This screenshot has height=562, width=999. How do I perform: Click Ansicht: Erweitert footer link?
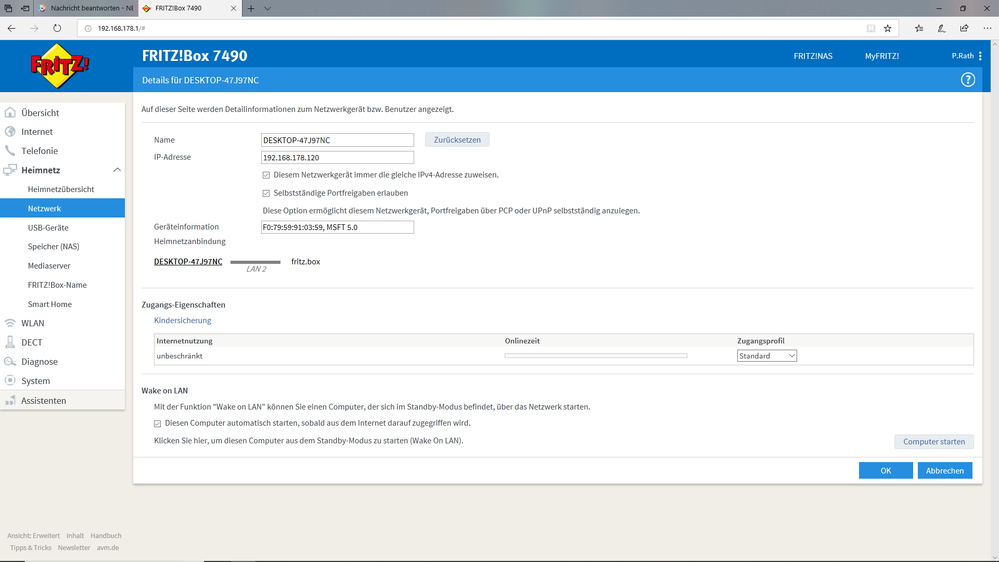pyautogui.click(x=33, y=536)
